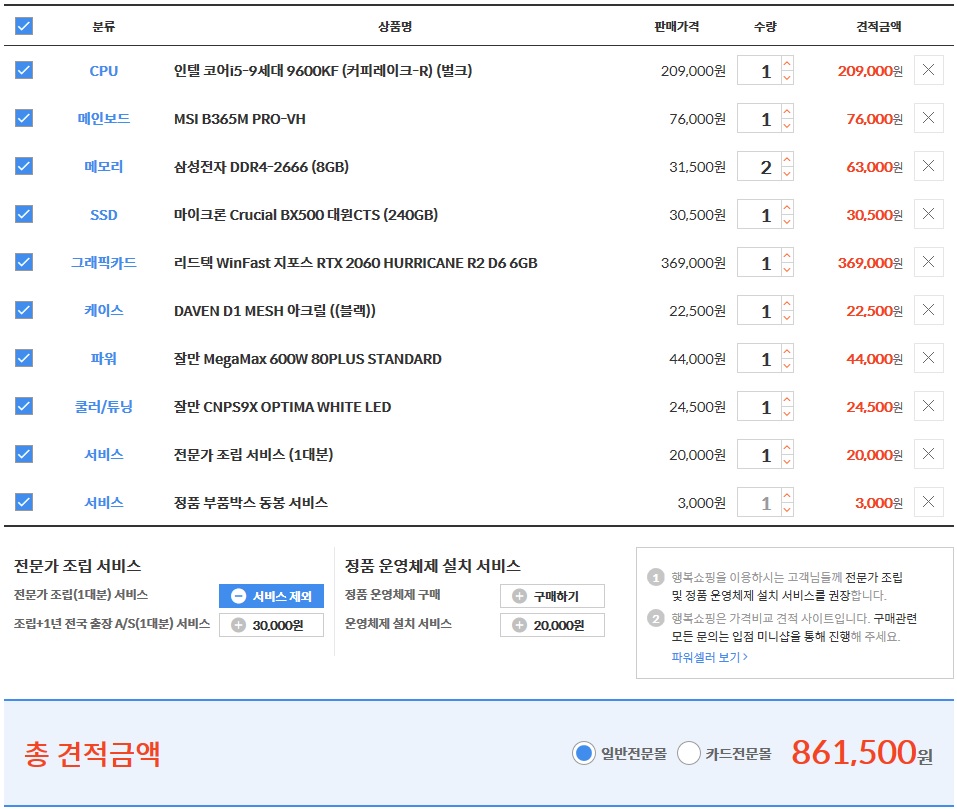The image size is (957, 809).
Task: Remove the Samsung DDR4-2666 memory row
Action: pos(928,166)
